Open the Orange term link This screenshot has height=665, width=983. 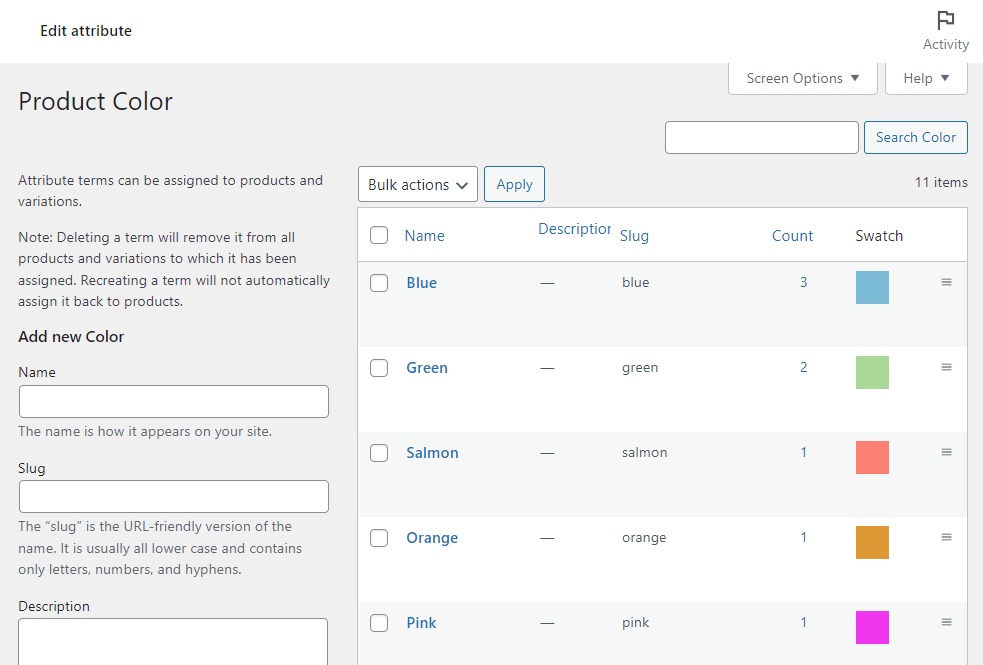(432, 538)
